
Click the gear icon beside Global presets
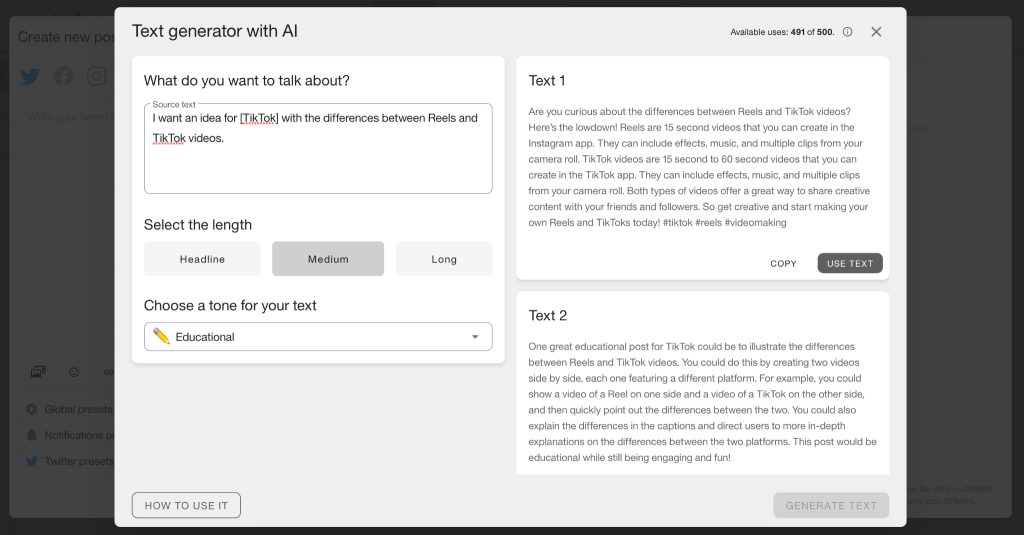click(x=31, y=409)
